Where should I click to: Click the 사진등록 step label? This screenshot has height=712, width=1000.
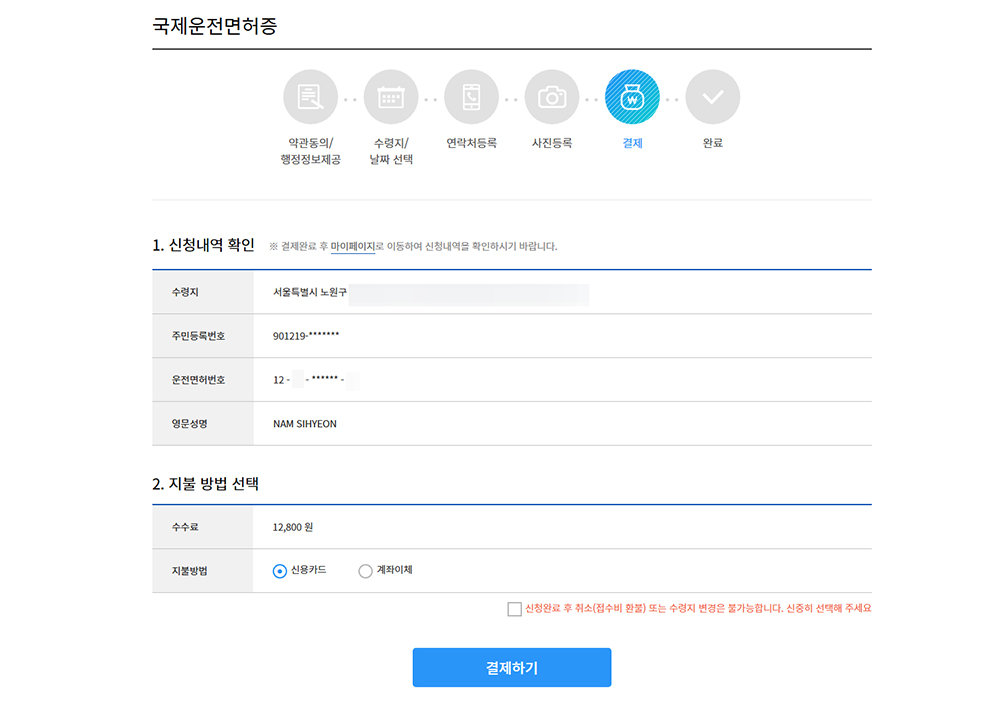click(x=552, y=143)
